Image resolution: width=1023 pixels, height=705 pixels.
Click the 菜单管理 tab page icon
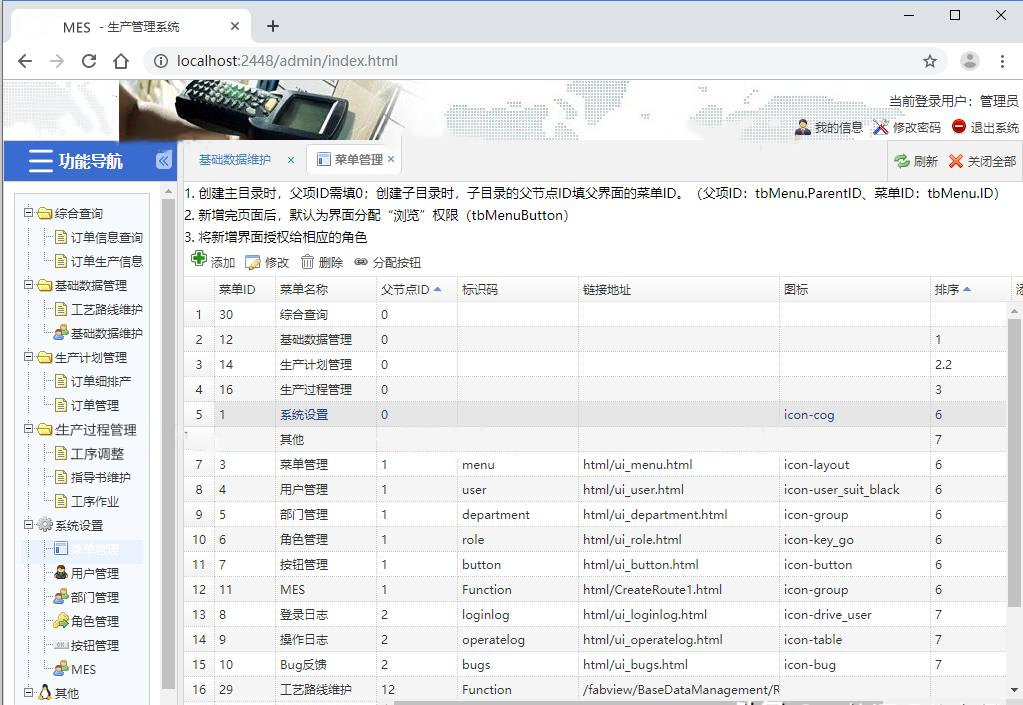[324, 159]
